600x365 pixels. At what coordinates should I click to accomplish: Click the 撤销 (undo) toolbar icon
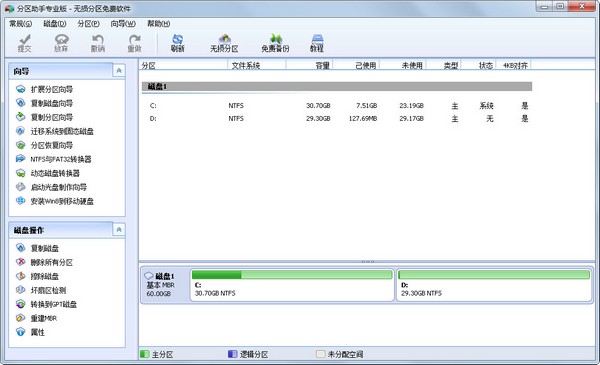98,43
